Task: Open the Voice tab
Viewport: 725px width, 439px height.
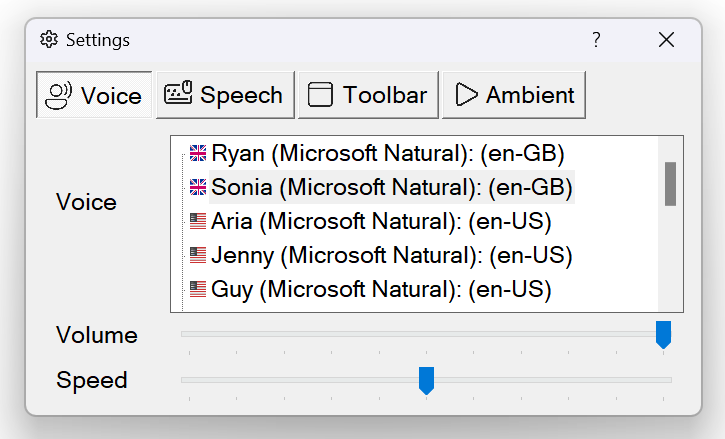Action: pos(94,95)
